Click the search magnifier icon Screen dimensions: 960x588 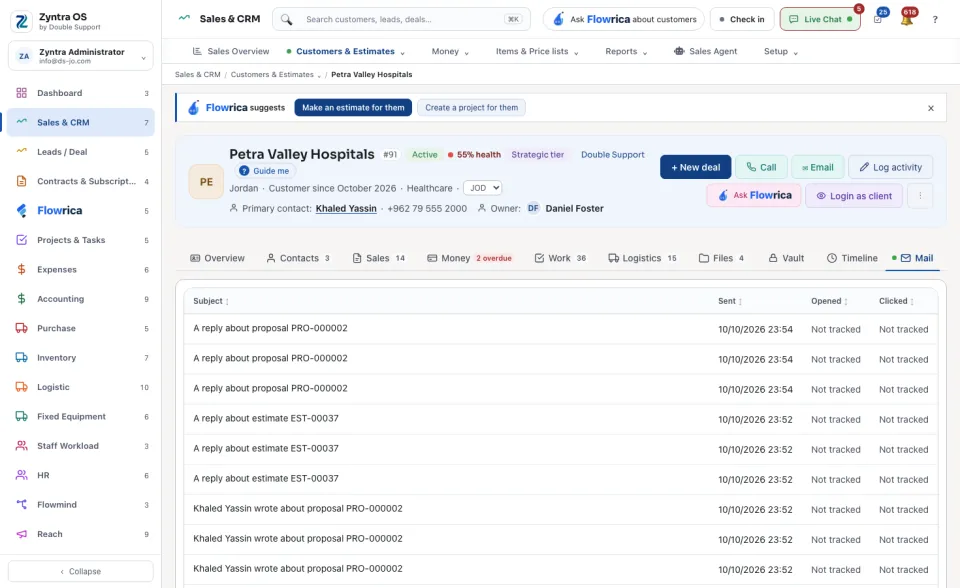(286, 20)
